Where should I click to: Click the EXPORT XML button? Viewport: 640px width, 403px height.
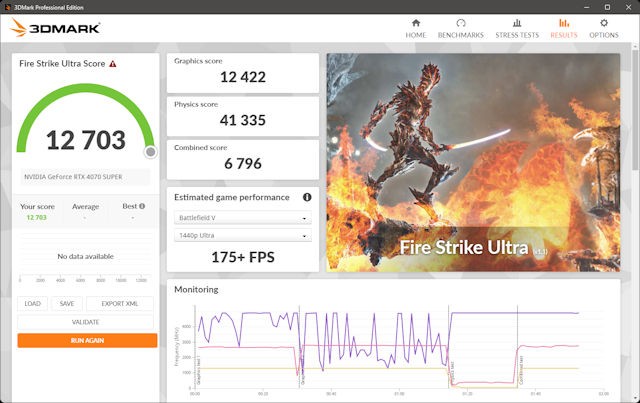(120, 304)
